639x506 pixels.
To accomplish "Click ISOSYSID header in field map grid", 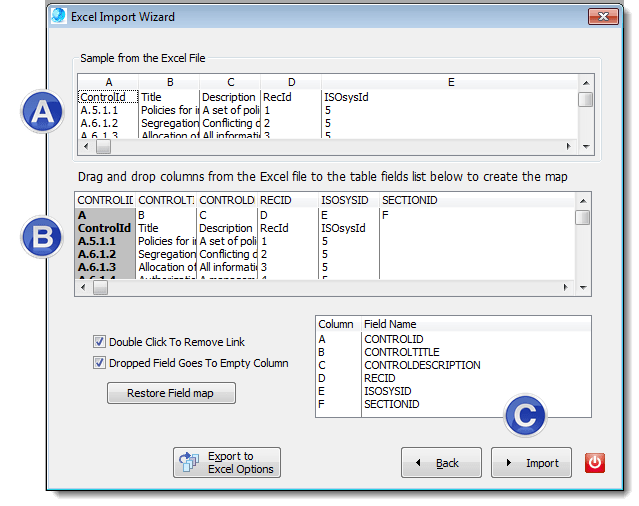I will click(349, 200).
